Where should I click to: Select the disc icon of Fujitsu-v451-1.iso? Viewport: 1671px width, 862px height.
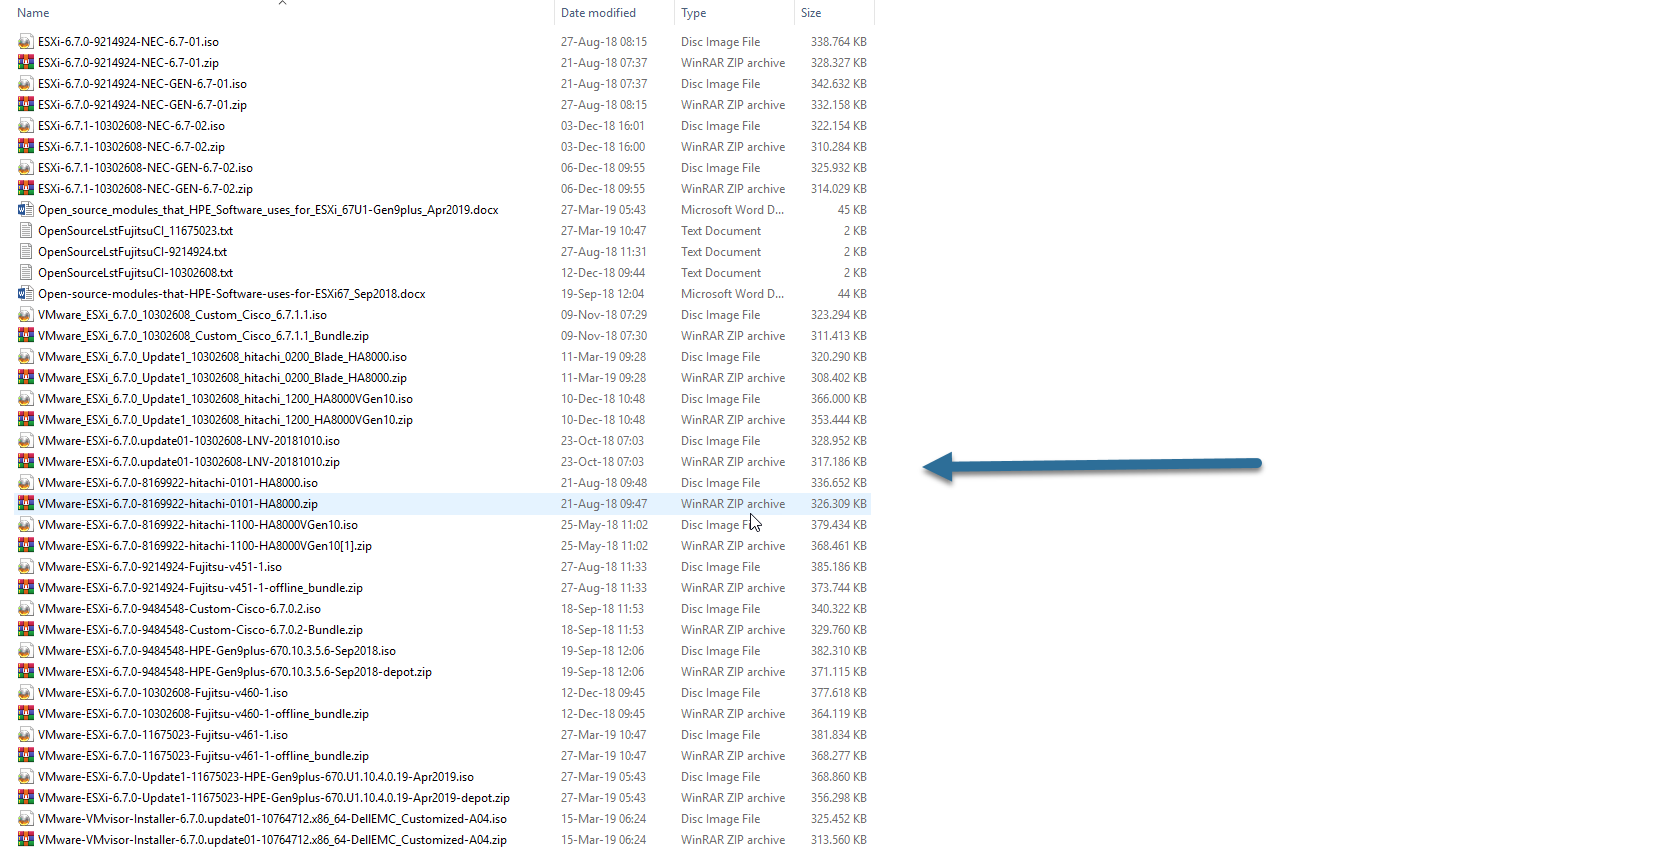(26, 567)
